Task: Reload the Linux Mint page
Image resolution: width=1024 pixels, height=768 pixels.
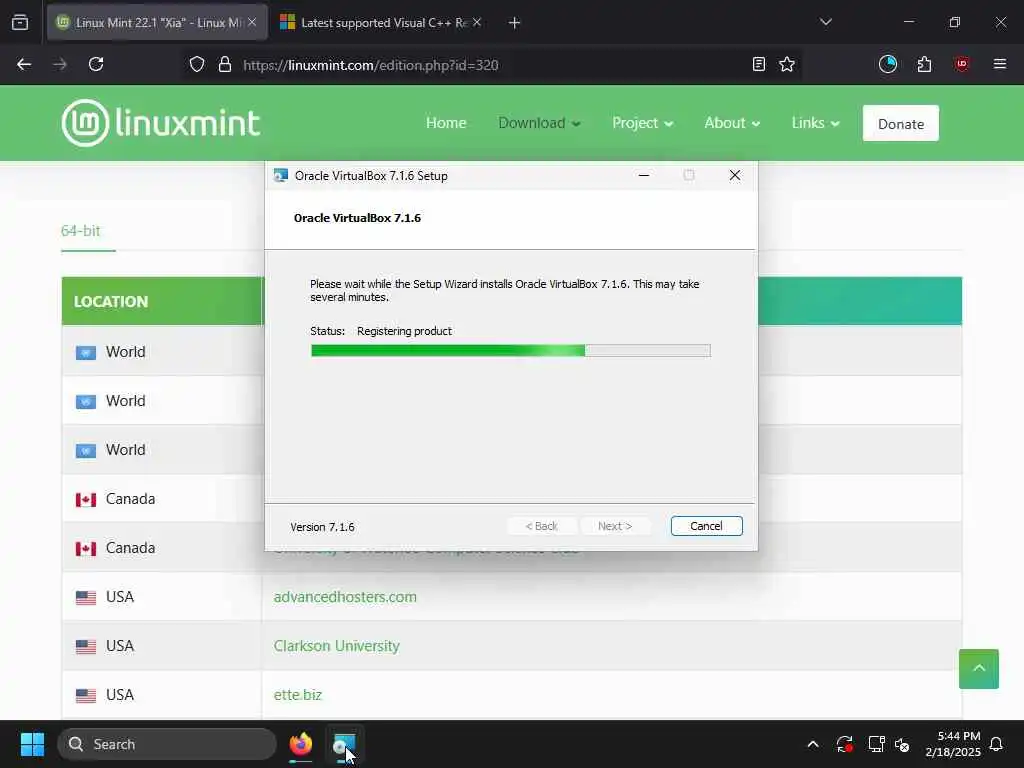Action: pos(96,64)
